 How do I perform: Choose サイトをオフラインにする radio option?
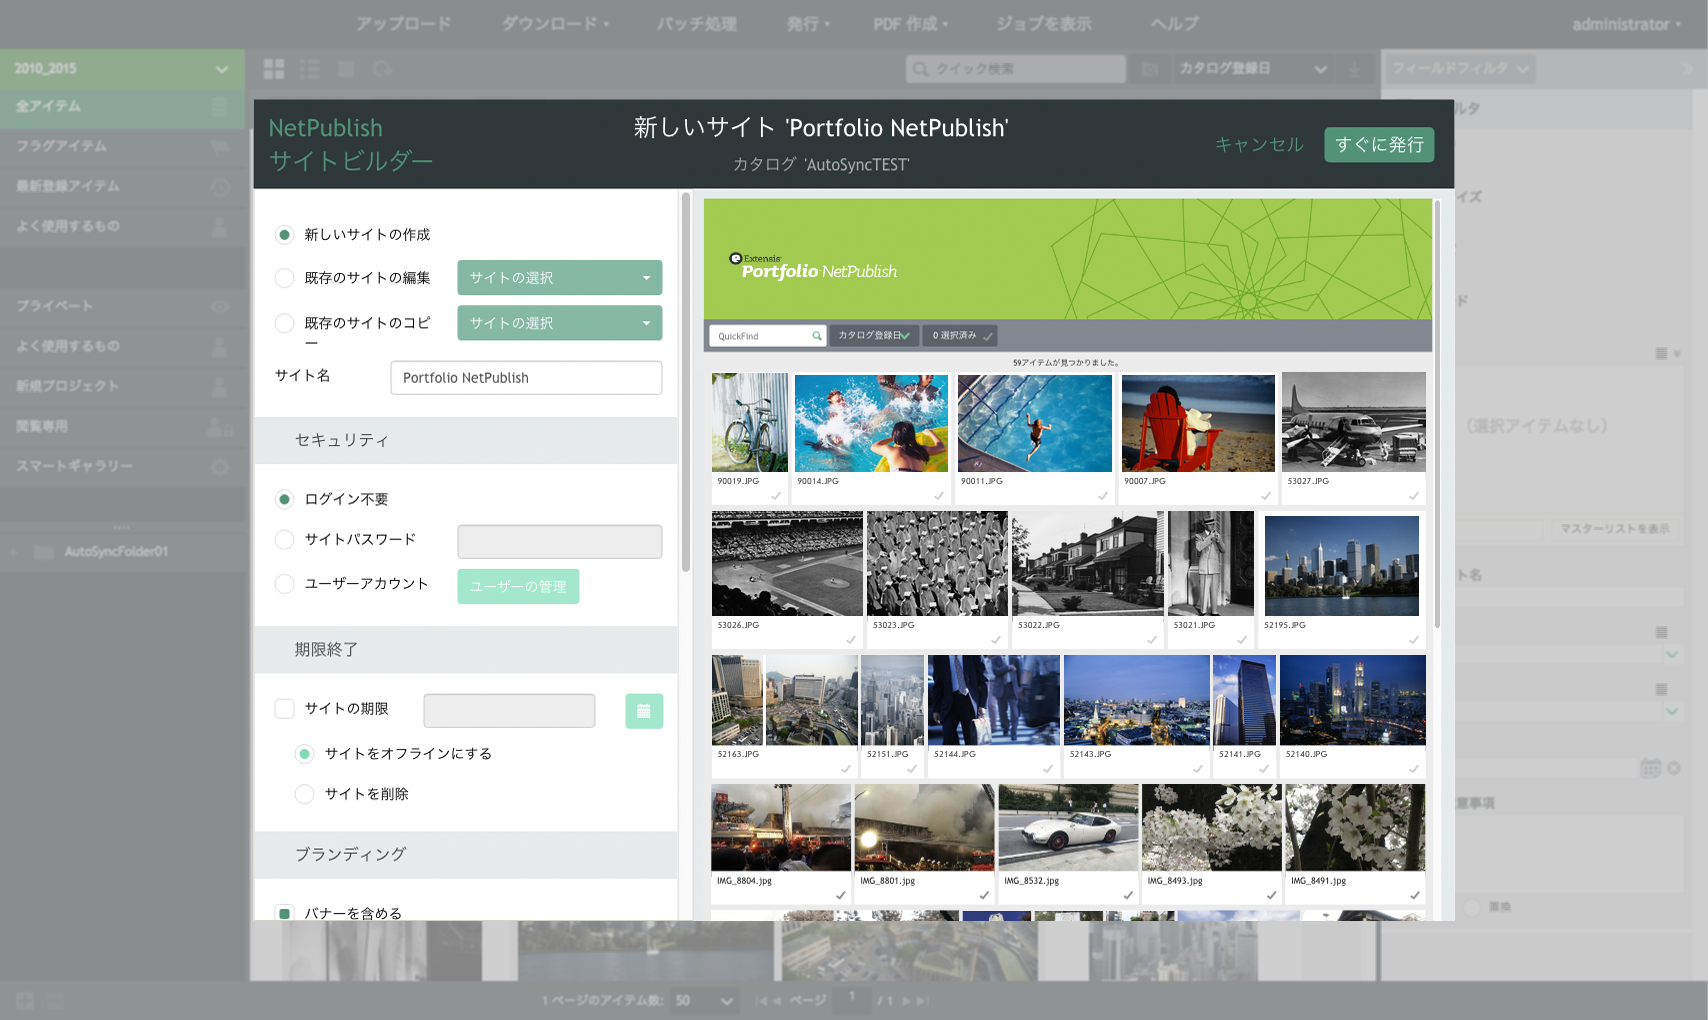coord(305,753)
